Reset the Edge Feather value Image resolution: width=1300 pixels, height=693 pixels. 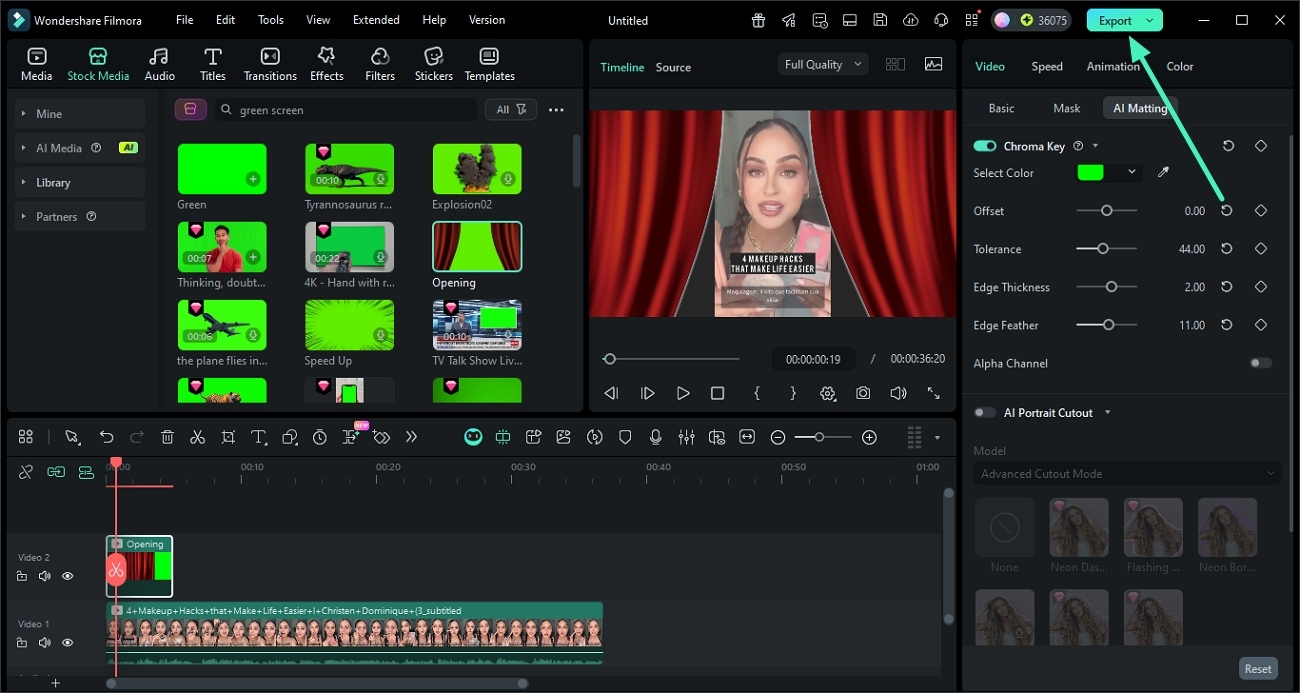tap(1227, 325)
